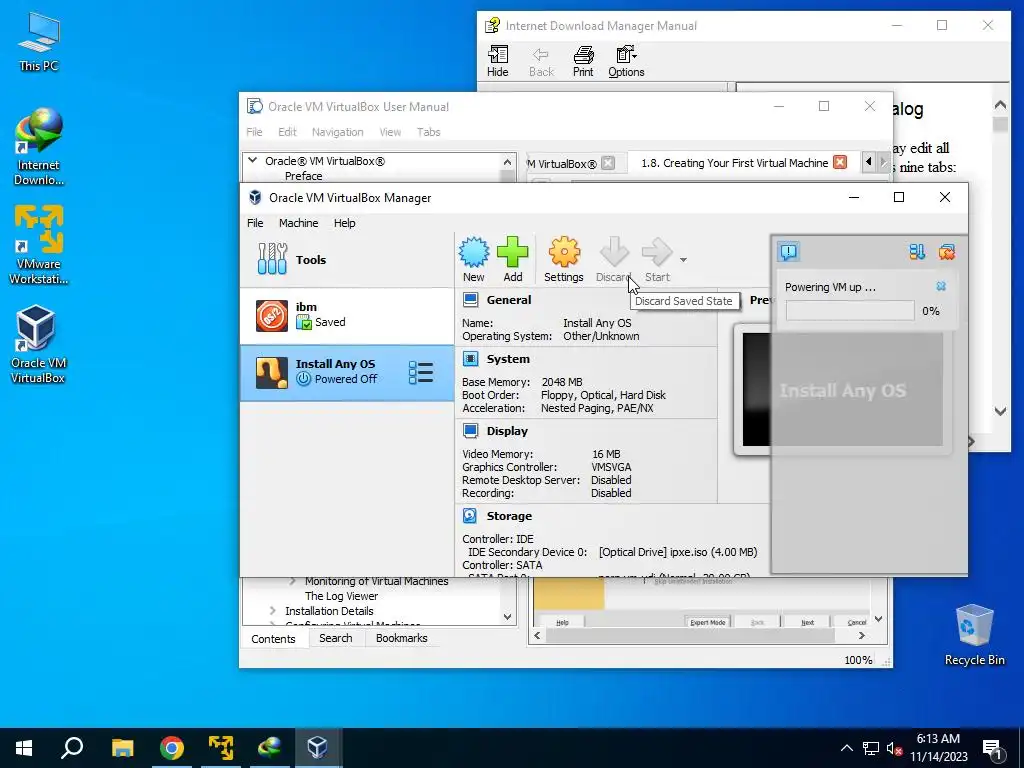Click the VMware Workstation taskbar icon
The height and width of the screenshot is (768, 1024).
click(x=221, y=747)
